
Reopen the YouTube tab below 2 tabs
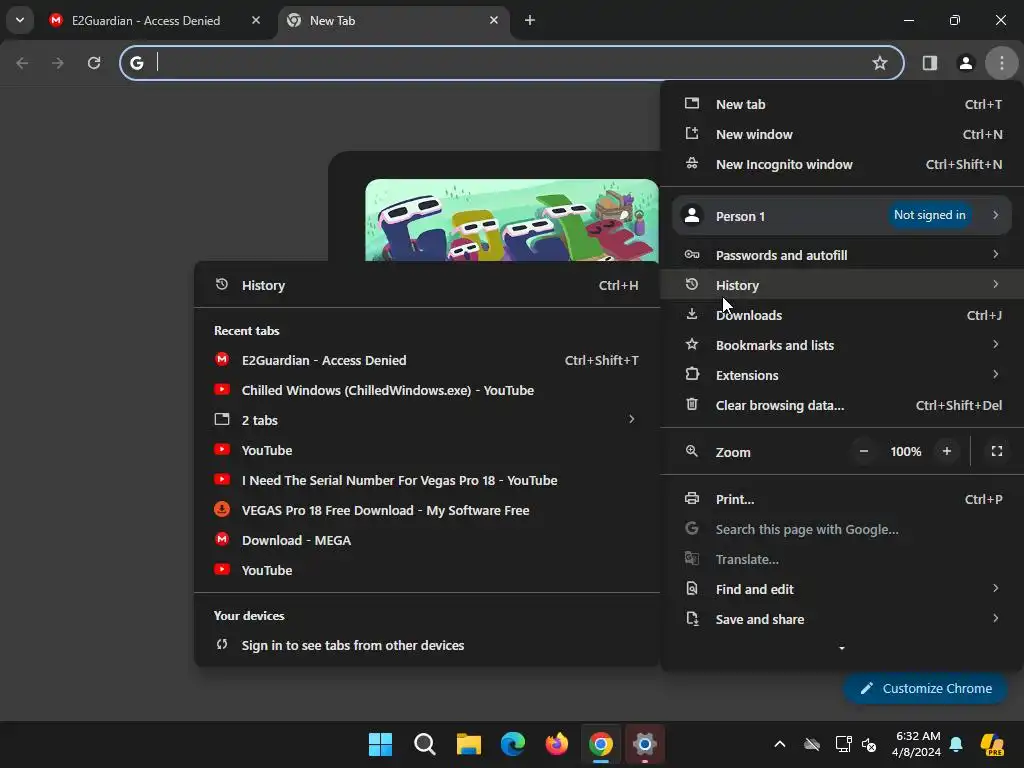426,450
